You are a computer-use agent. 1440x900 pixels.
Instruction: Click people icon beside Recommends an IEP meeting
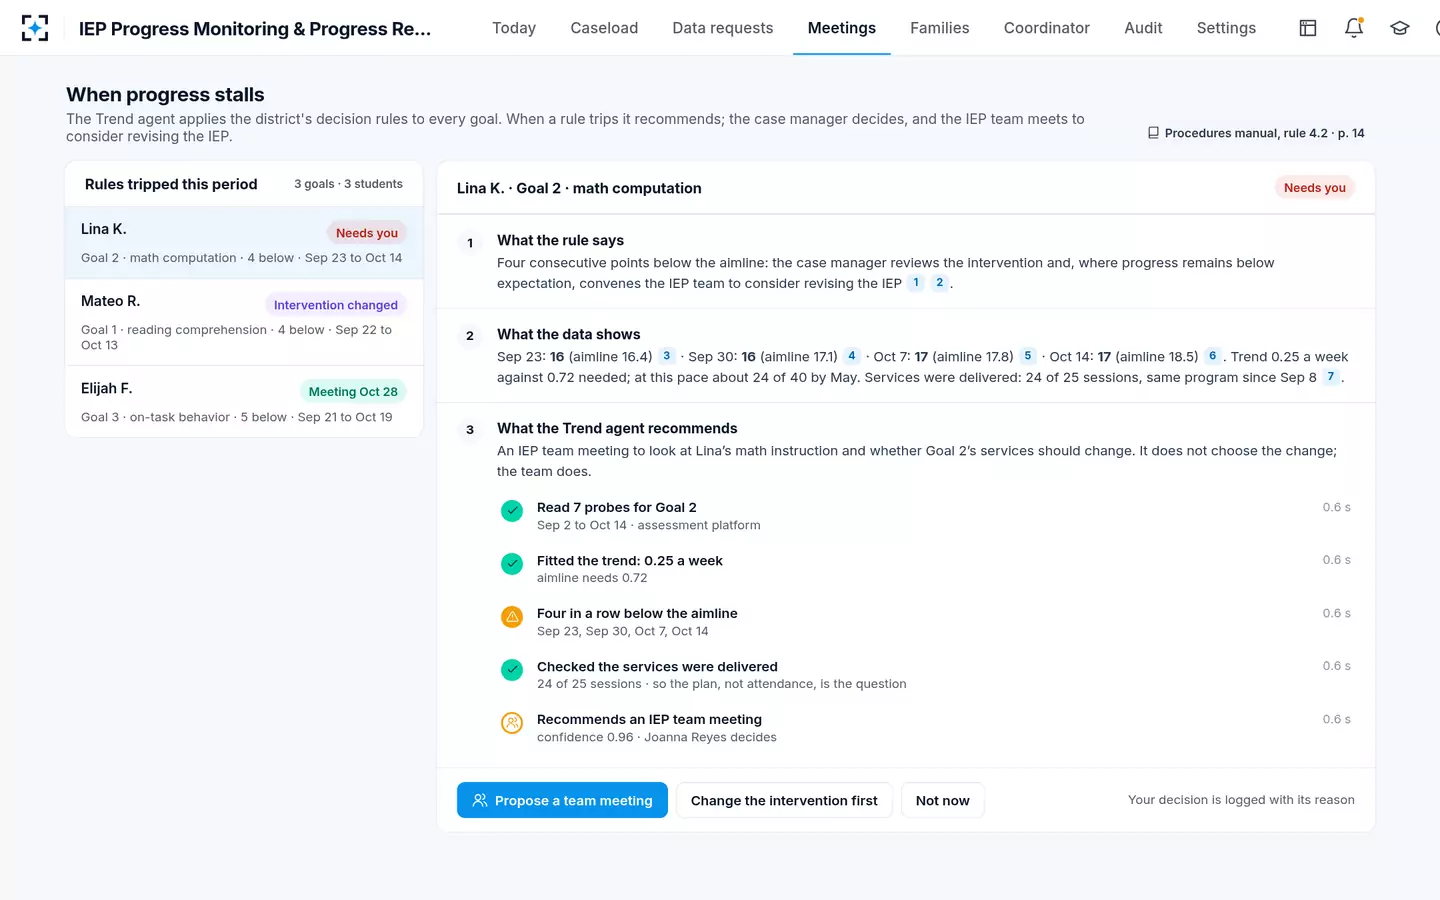512,723
